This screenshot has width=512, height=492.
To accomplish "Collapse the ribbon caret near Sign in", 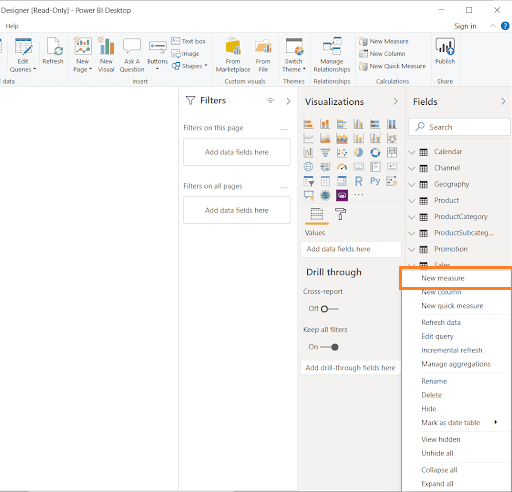I will tap(493, 26).
